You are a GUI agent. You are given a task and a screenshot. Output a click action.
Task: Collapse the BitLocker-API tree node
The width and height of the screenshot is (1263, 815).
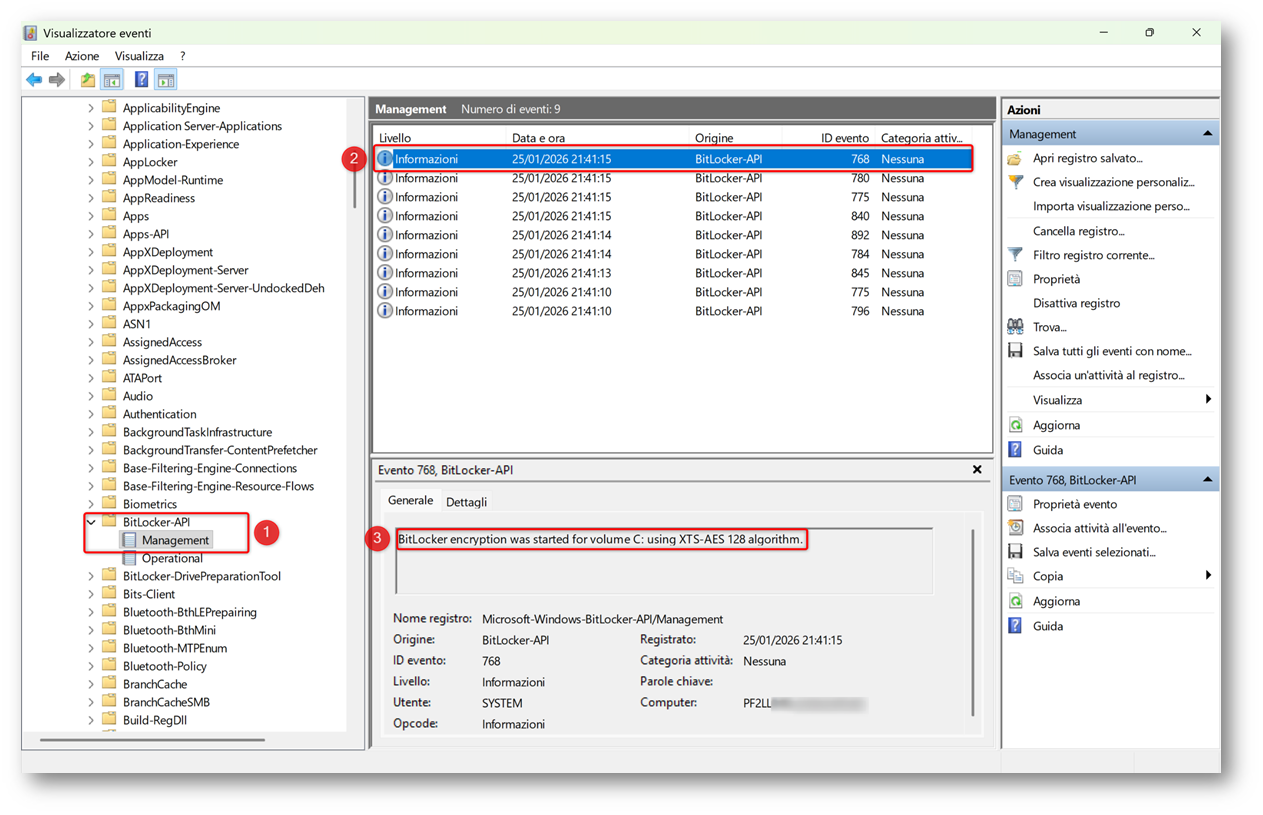[x=91, y=522]
